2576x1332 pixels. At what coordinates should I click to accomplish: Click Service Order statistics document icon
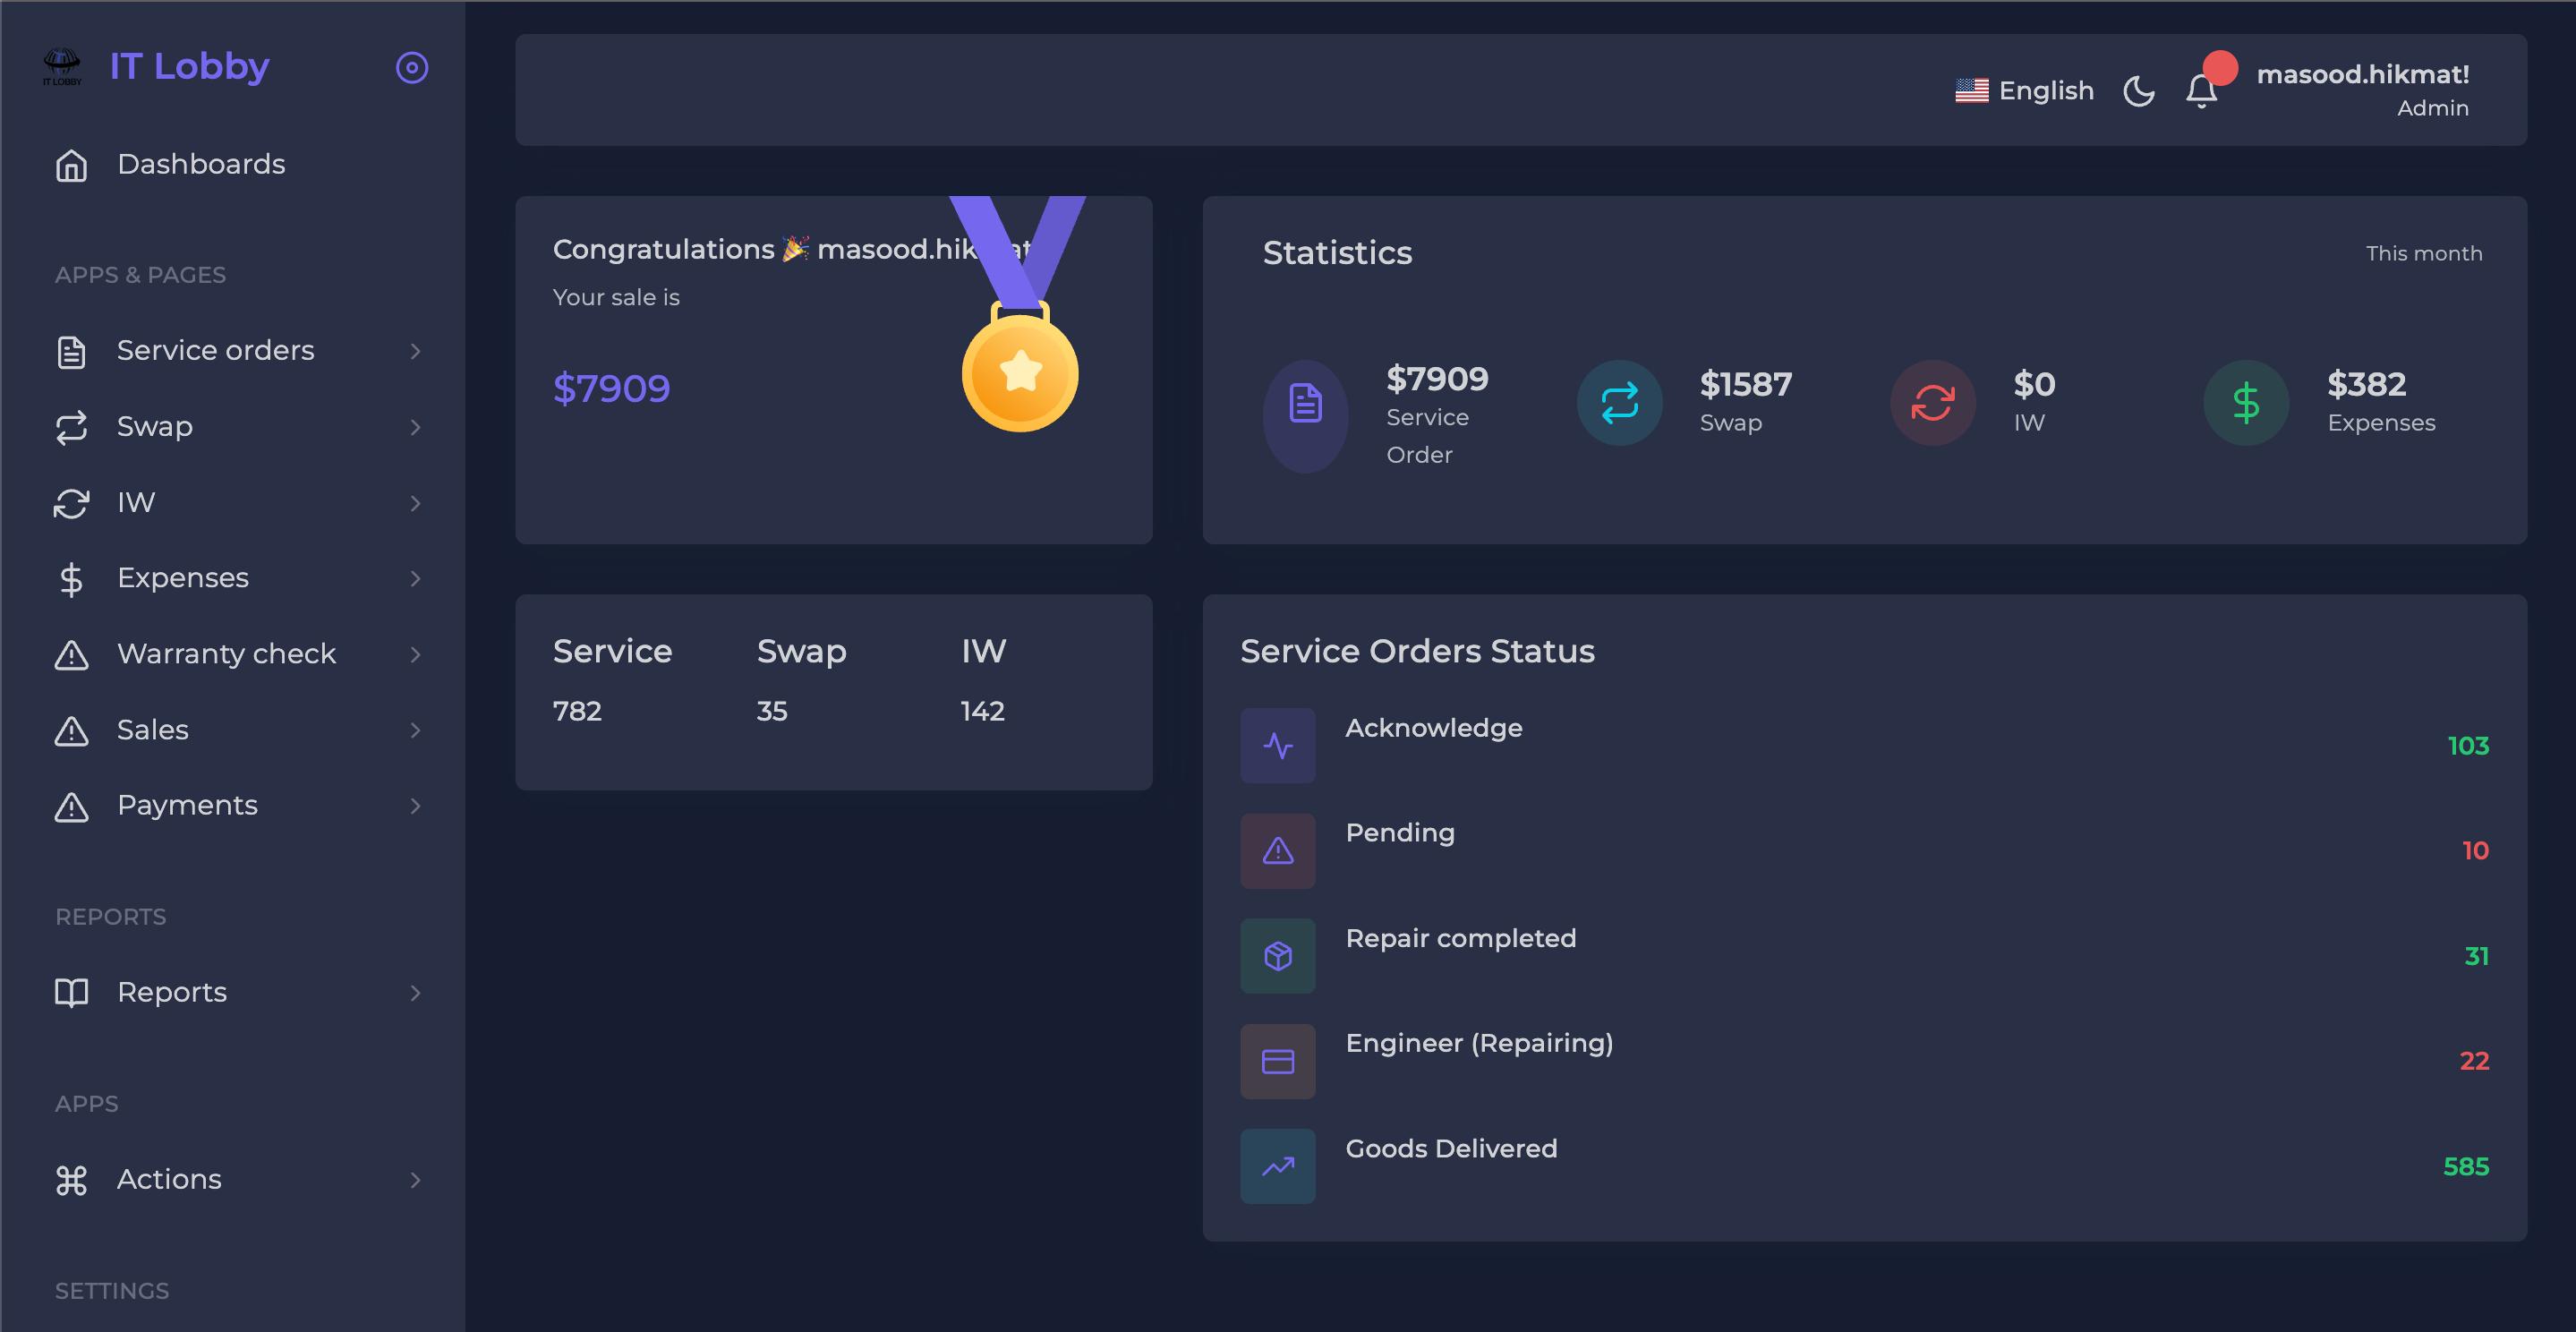coord(1305,403)
